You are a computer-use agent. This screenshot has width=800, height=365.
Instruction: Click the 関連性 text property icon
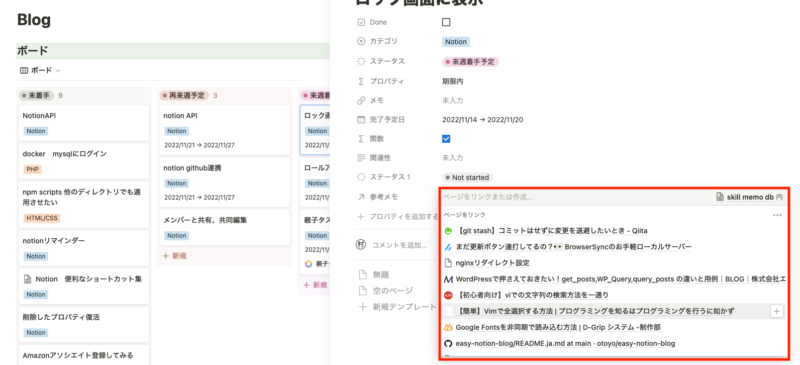361,158
